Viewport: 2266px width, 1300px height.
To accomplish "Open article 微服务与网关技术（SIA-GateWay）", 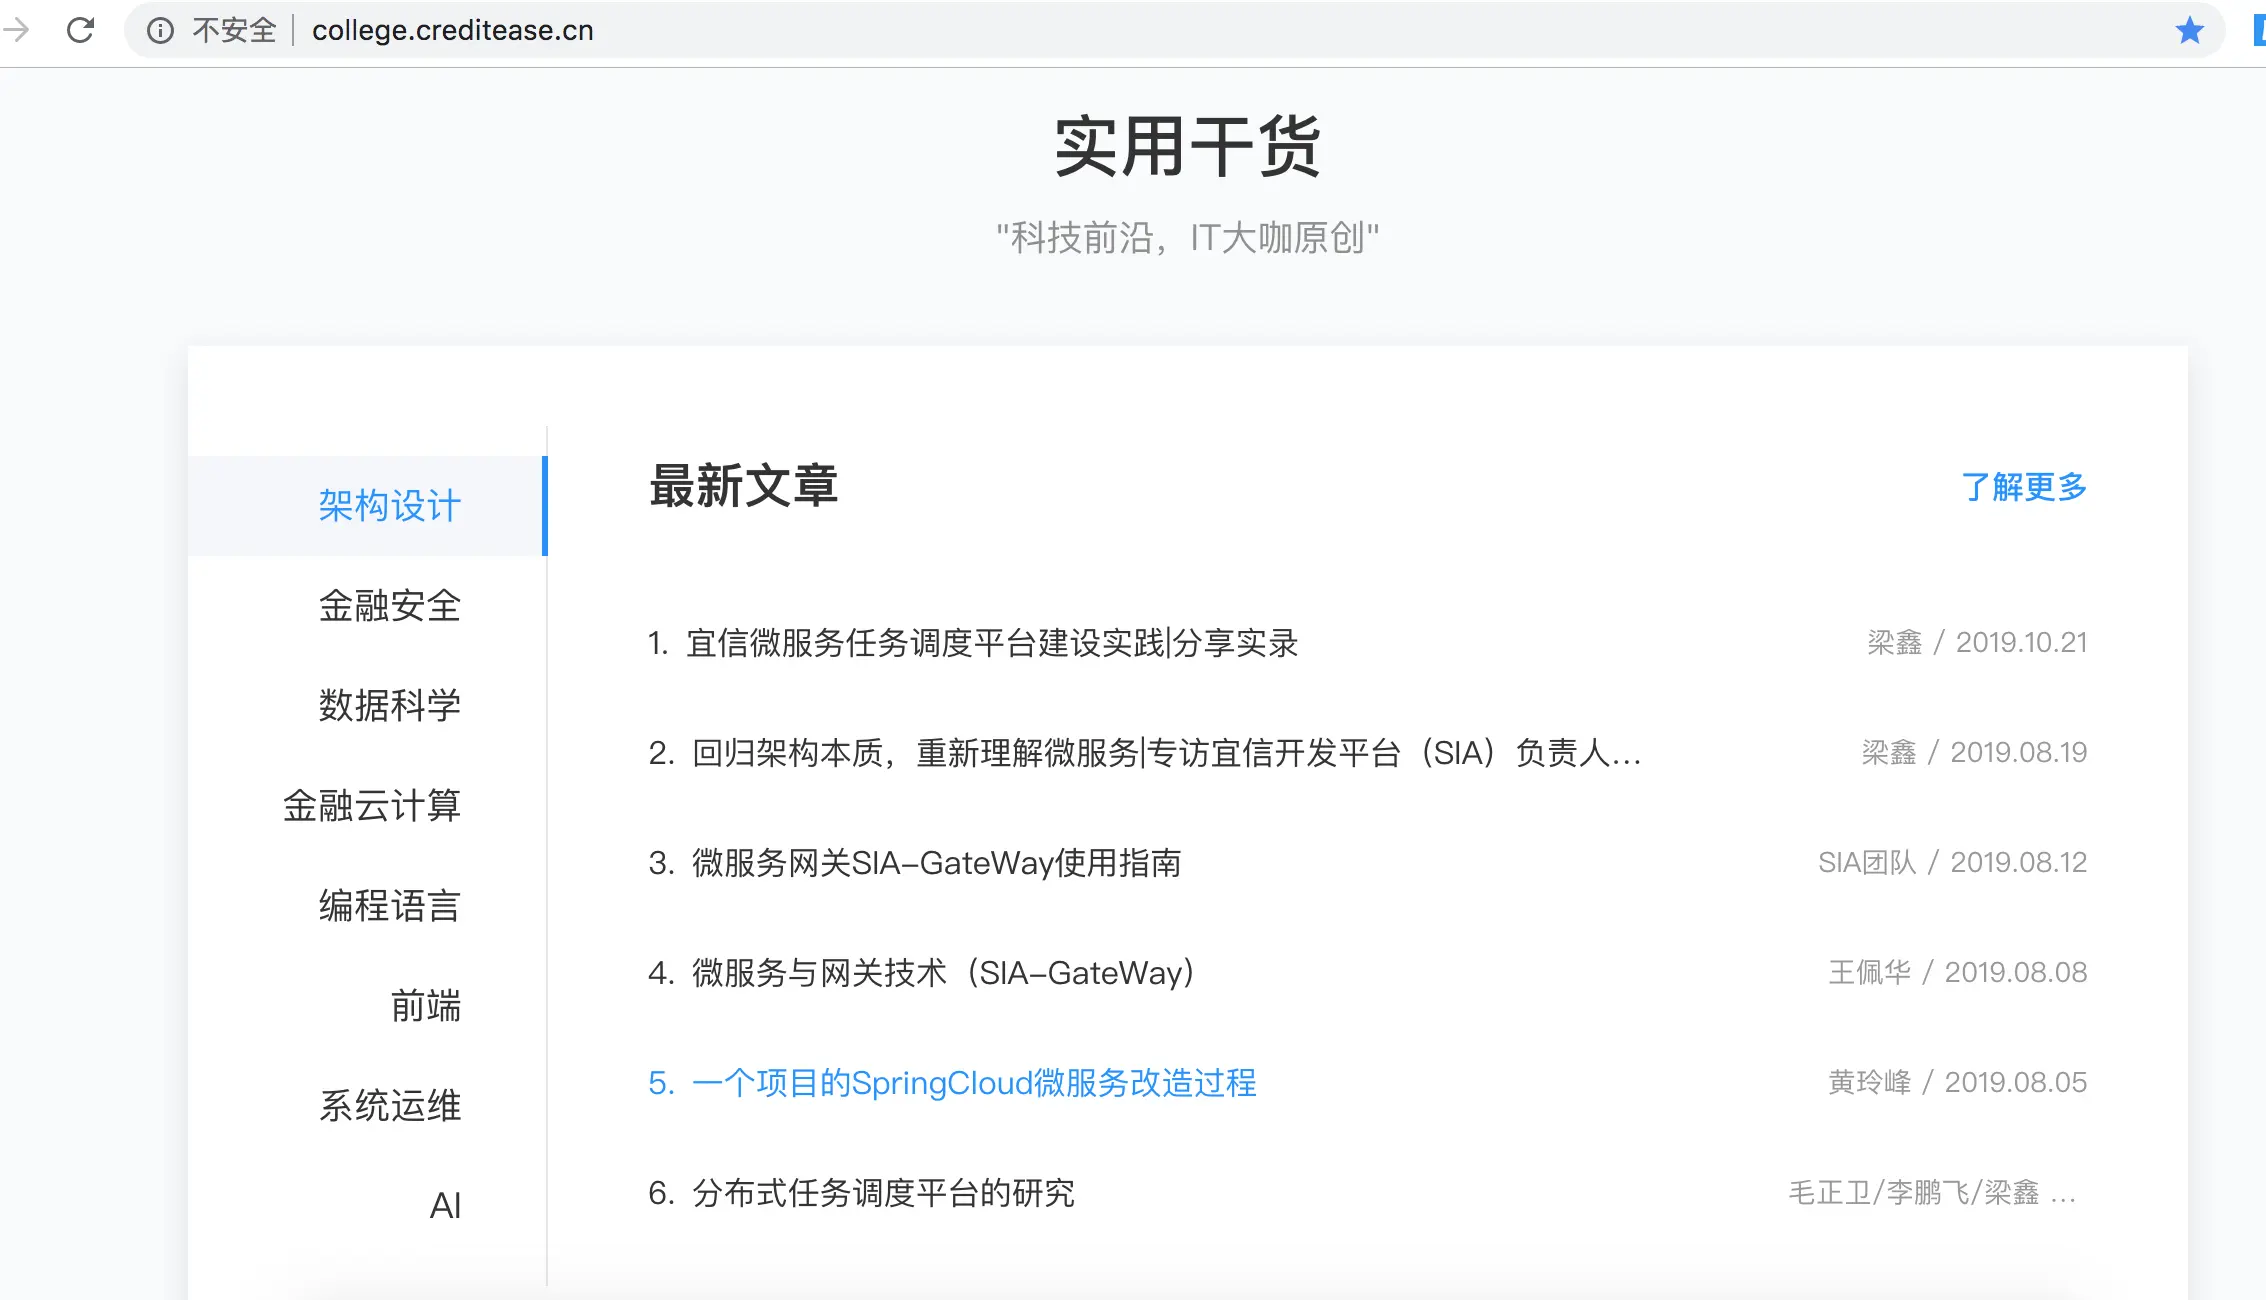I will 942,973.
